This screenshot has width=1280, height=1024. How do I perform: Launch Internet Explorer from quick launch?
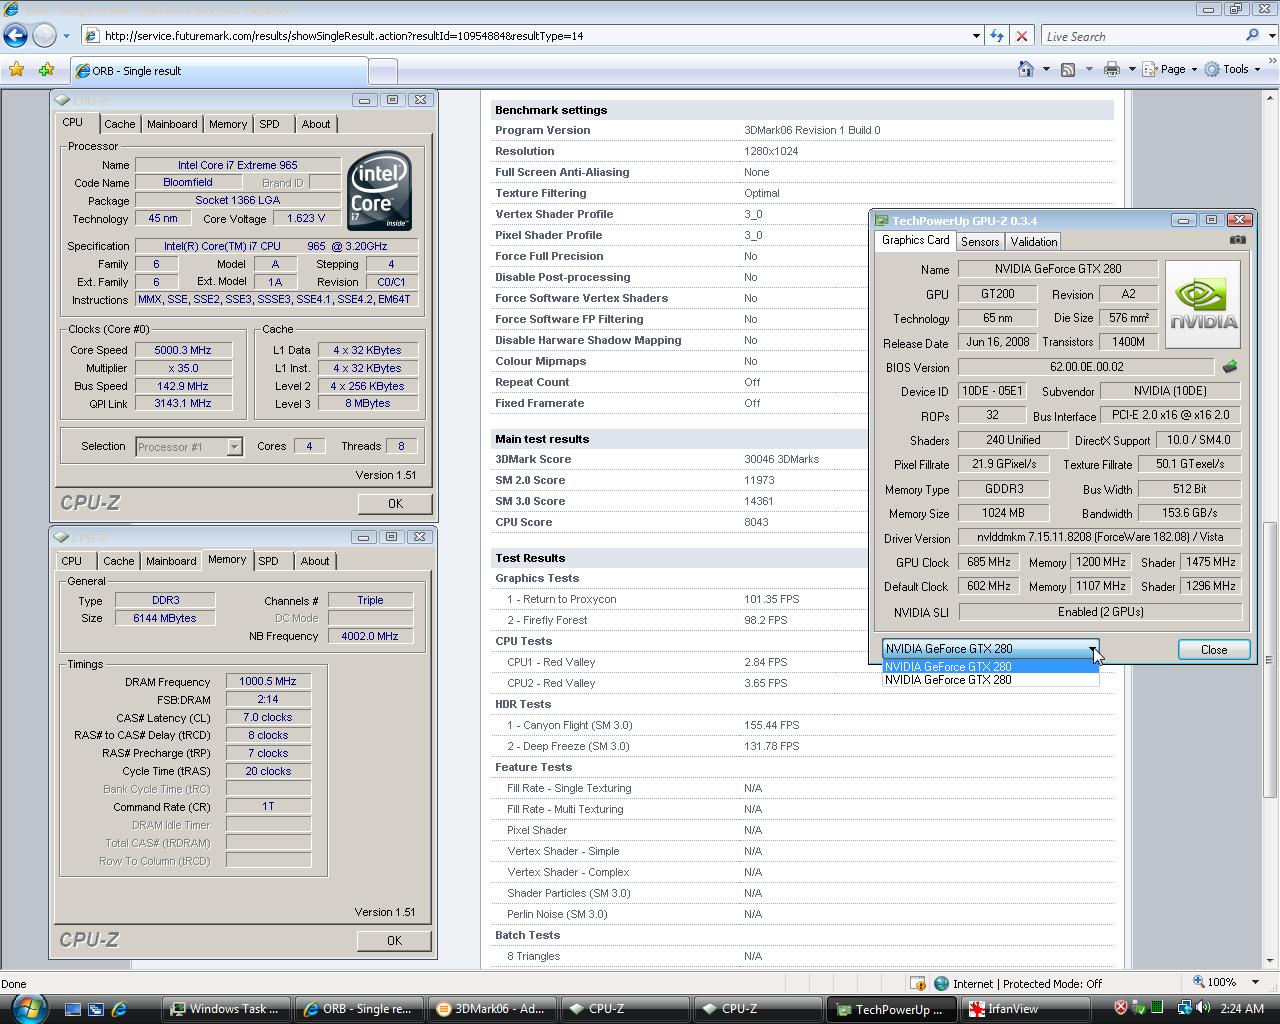[119, 1009]
